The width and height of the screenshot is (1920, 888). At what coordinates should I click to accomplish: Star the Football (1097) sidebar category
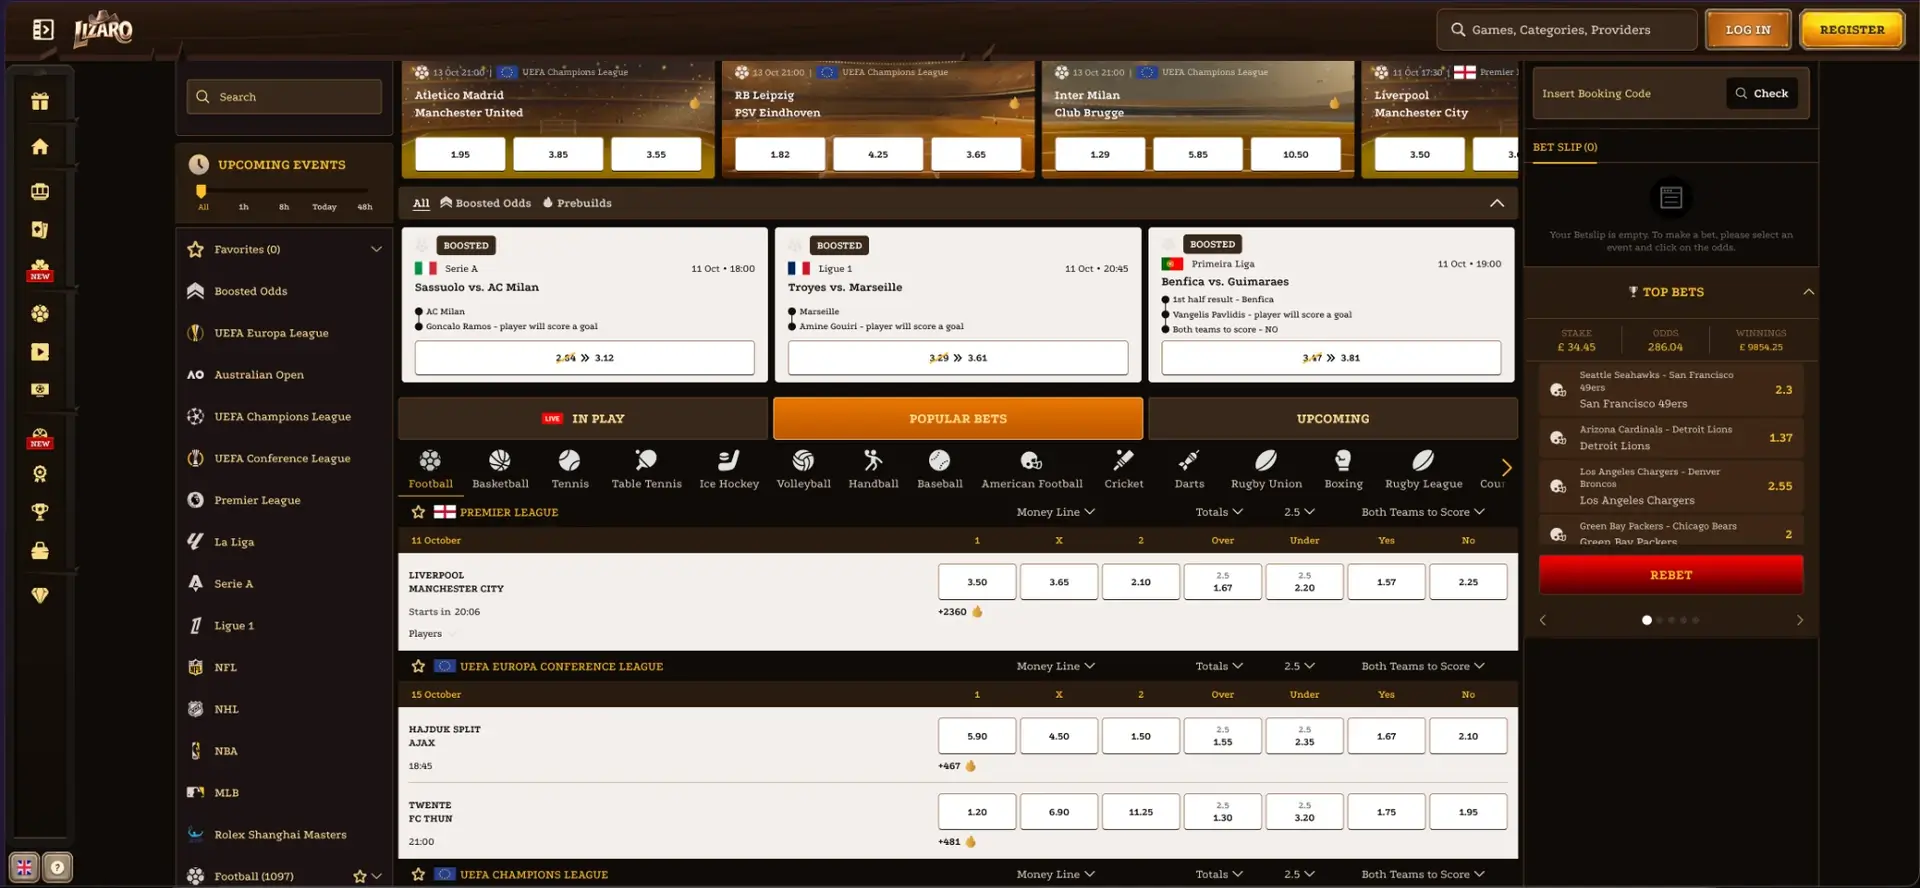click(359, 876)
